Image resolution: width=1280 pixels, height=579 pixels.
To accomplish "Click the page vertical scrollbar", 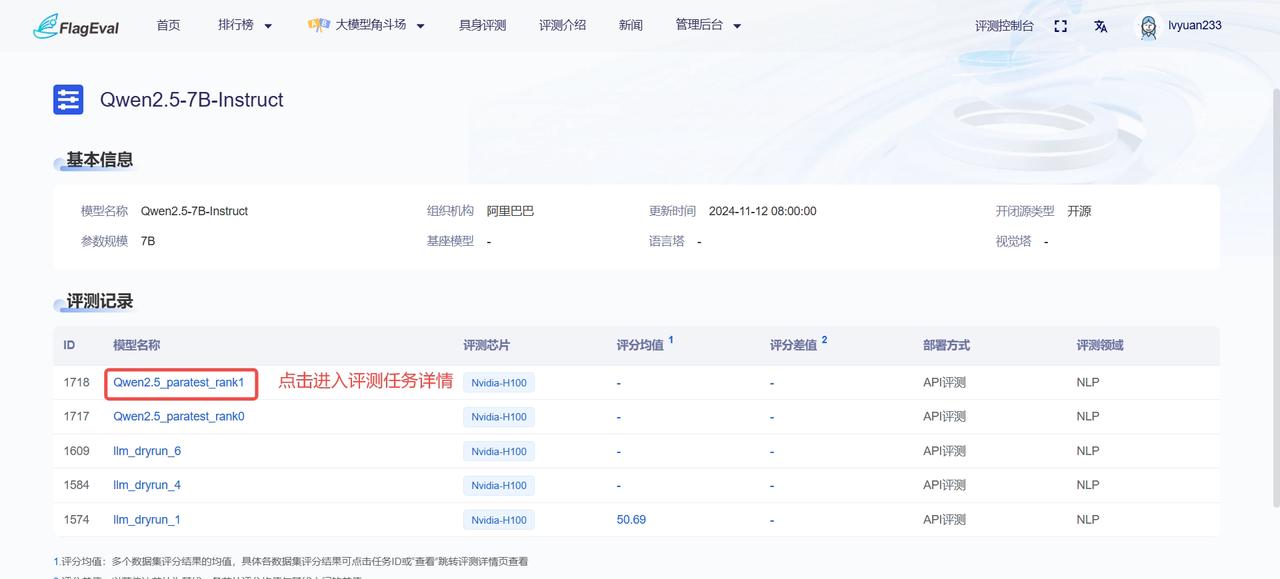I will point(1274,300).
